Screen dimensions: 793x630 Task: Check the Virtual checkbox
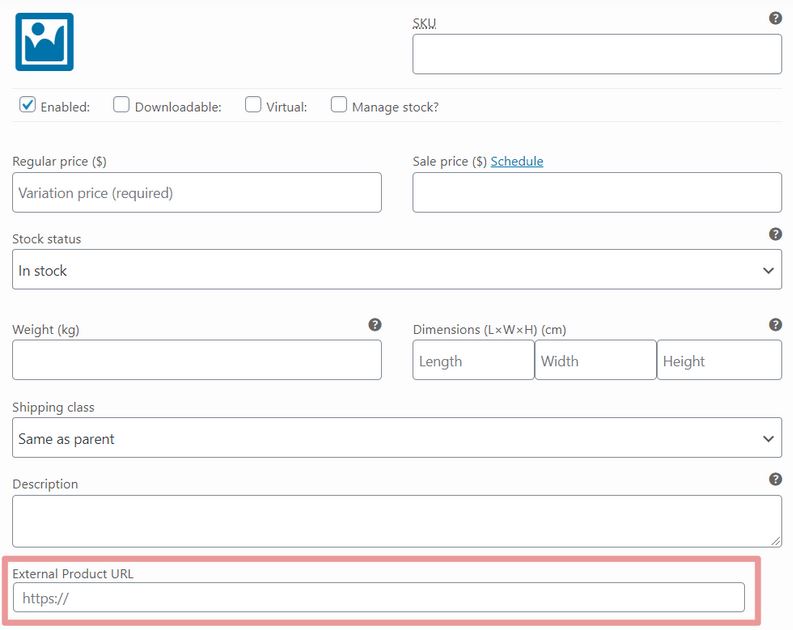[x=253, y=105]
